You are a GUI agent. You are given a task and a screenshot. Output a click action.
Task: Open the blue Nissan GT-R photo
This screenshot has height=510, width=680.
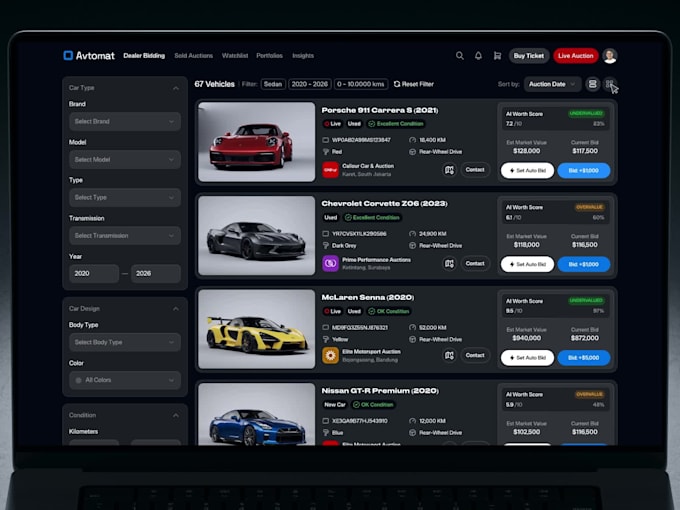pyautogui.click(x=257, y=414)
